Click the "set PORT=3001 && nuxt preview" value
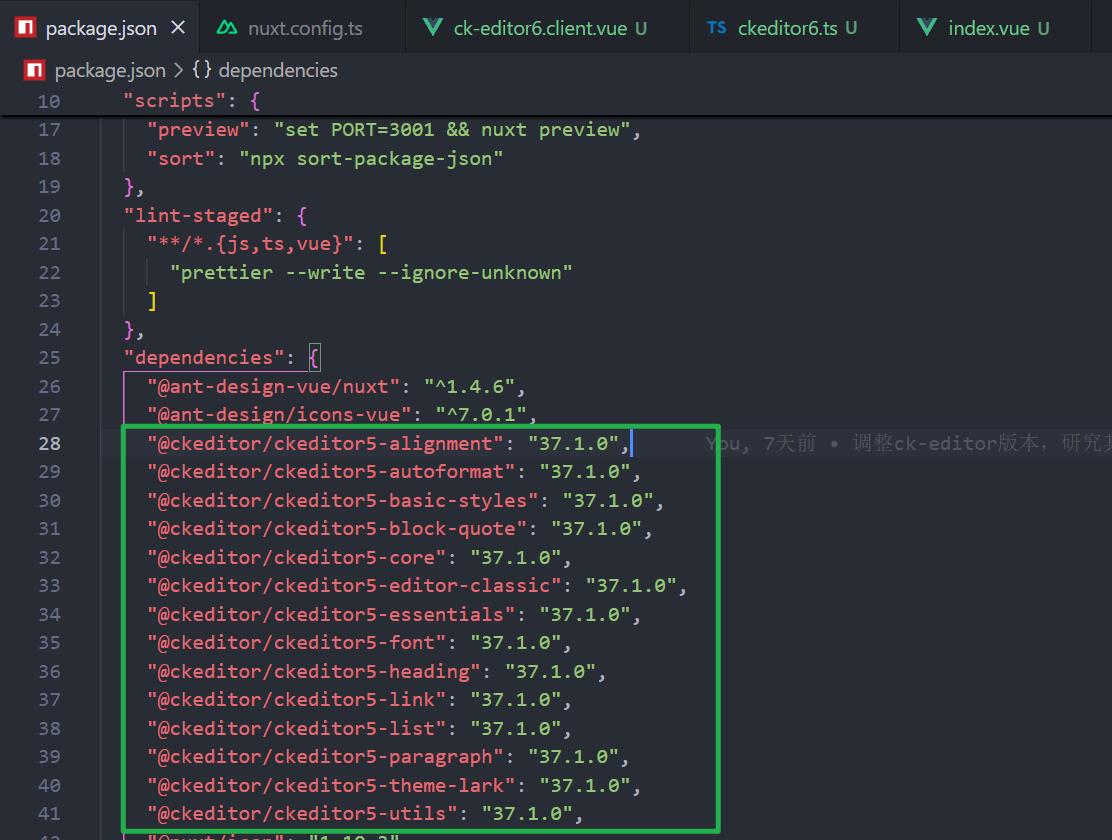This screenshot has width=1112, height=840. pos(452,130)
